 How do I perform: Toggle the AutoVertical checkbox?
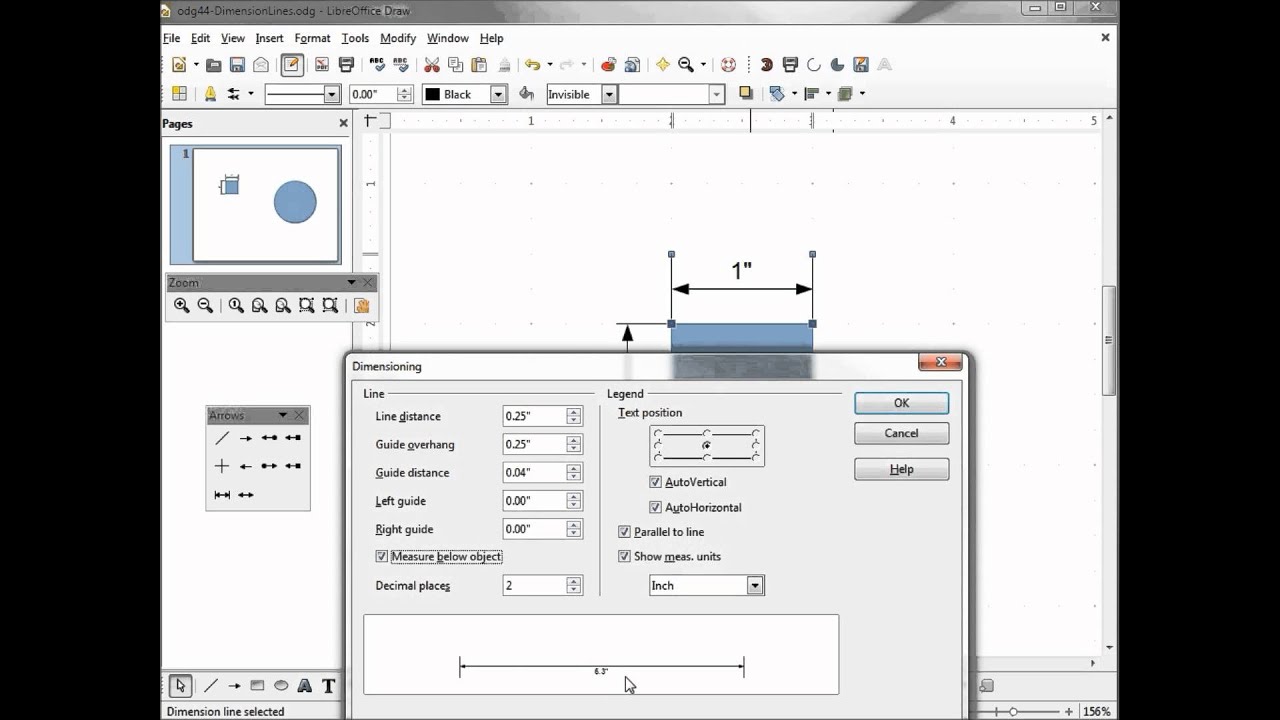coord(656,482)
